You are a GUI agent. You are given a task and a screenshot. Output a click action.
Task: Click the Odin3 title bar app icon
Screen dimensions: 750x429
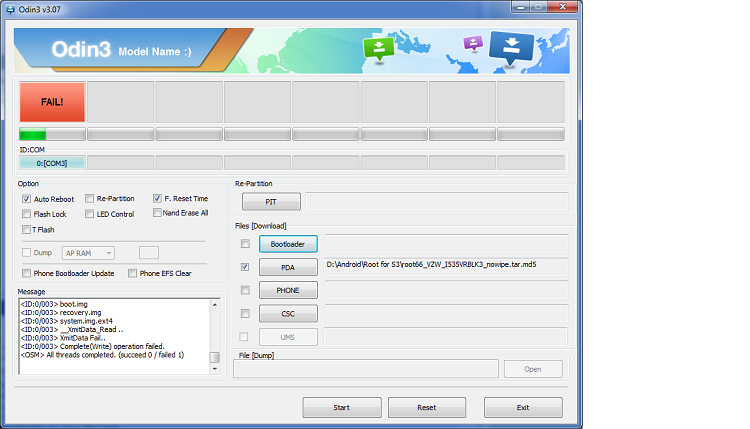pyautogui.click(x=9, y=8)
